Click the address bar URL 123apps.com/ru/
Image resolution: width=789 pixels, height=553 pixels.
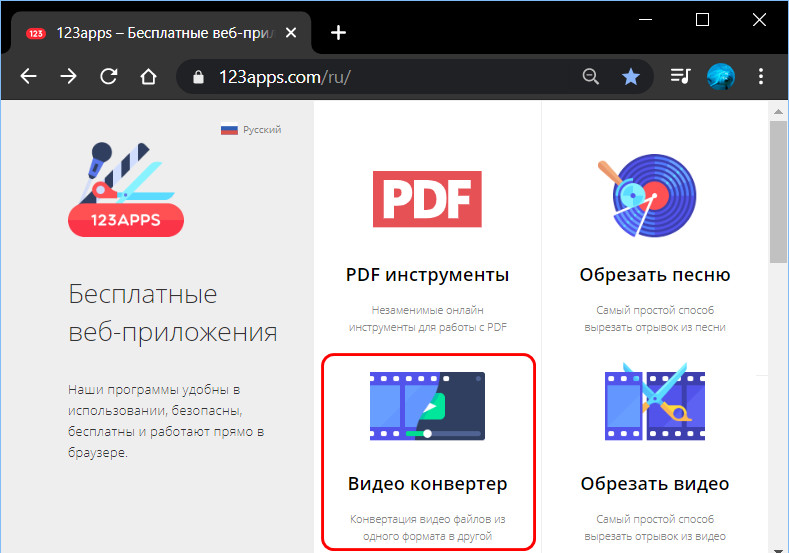click(284, 77)
